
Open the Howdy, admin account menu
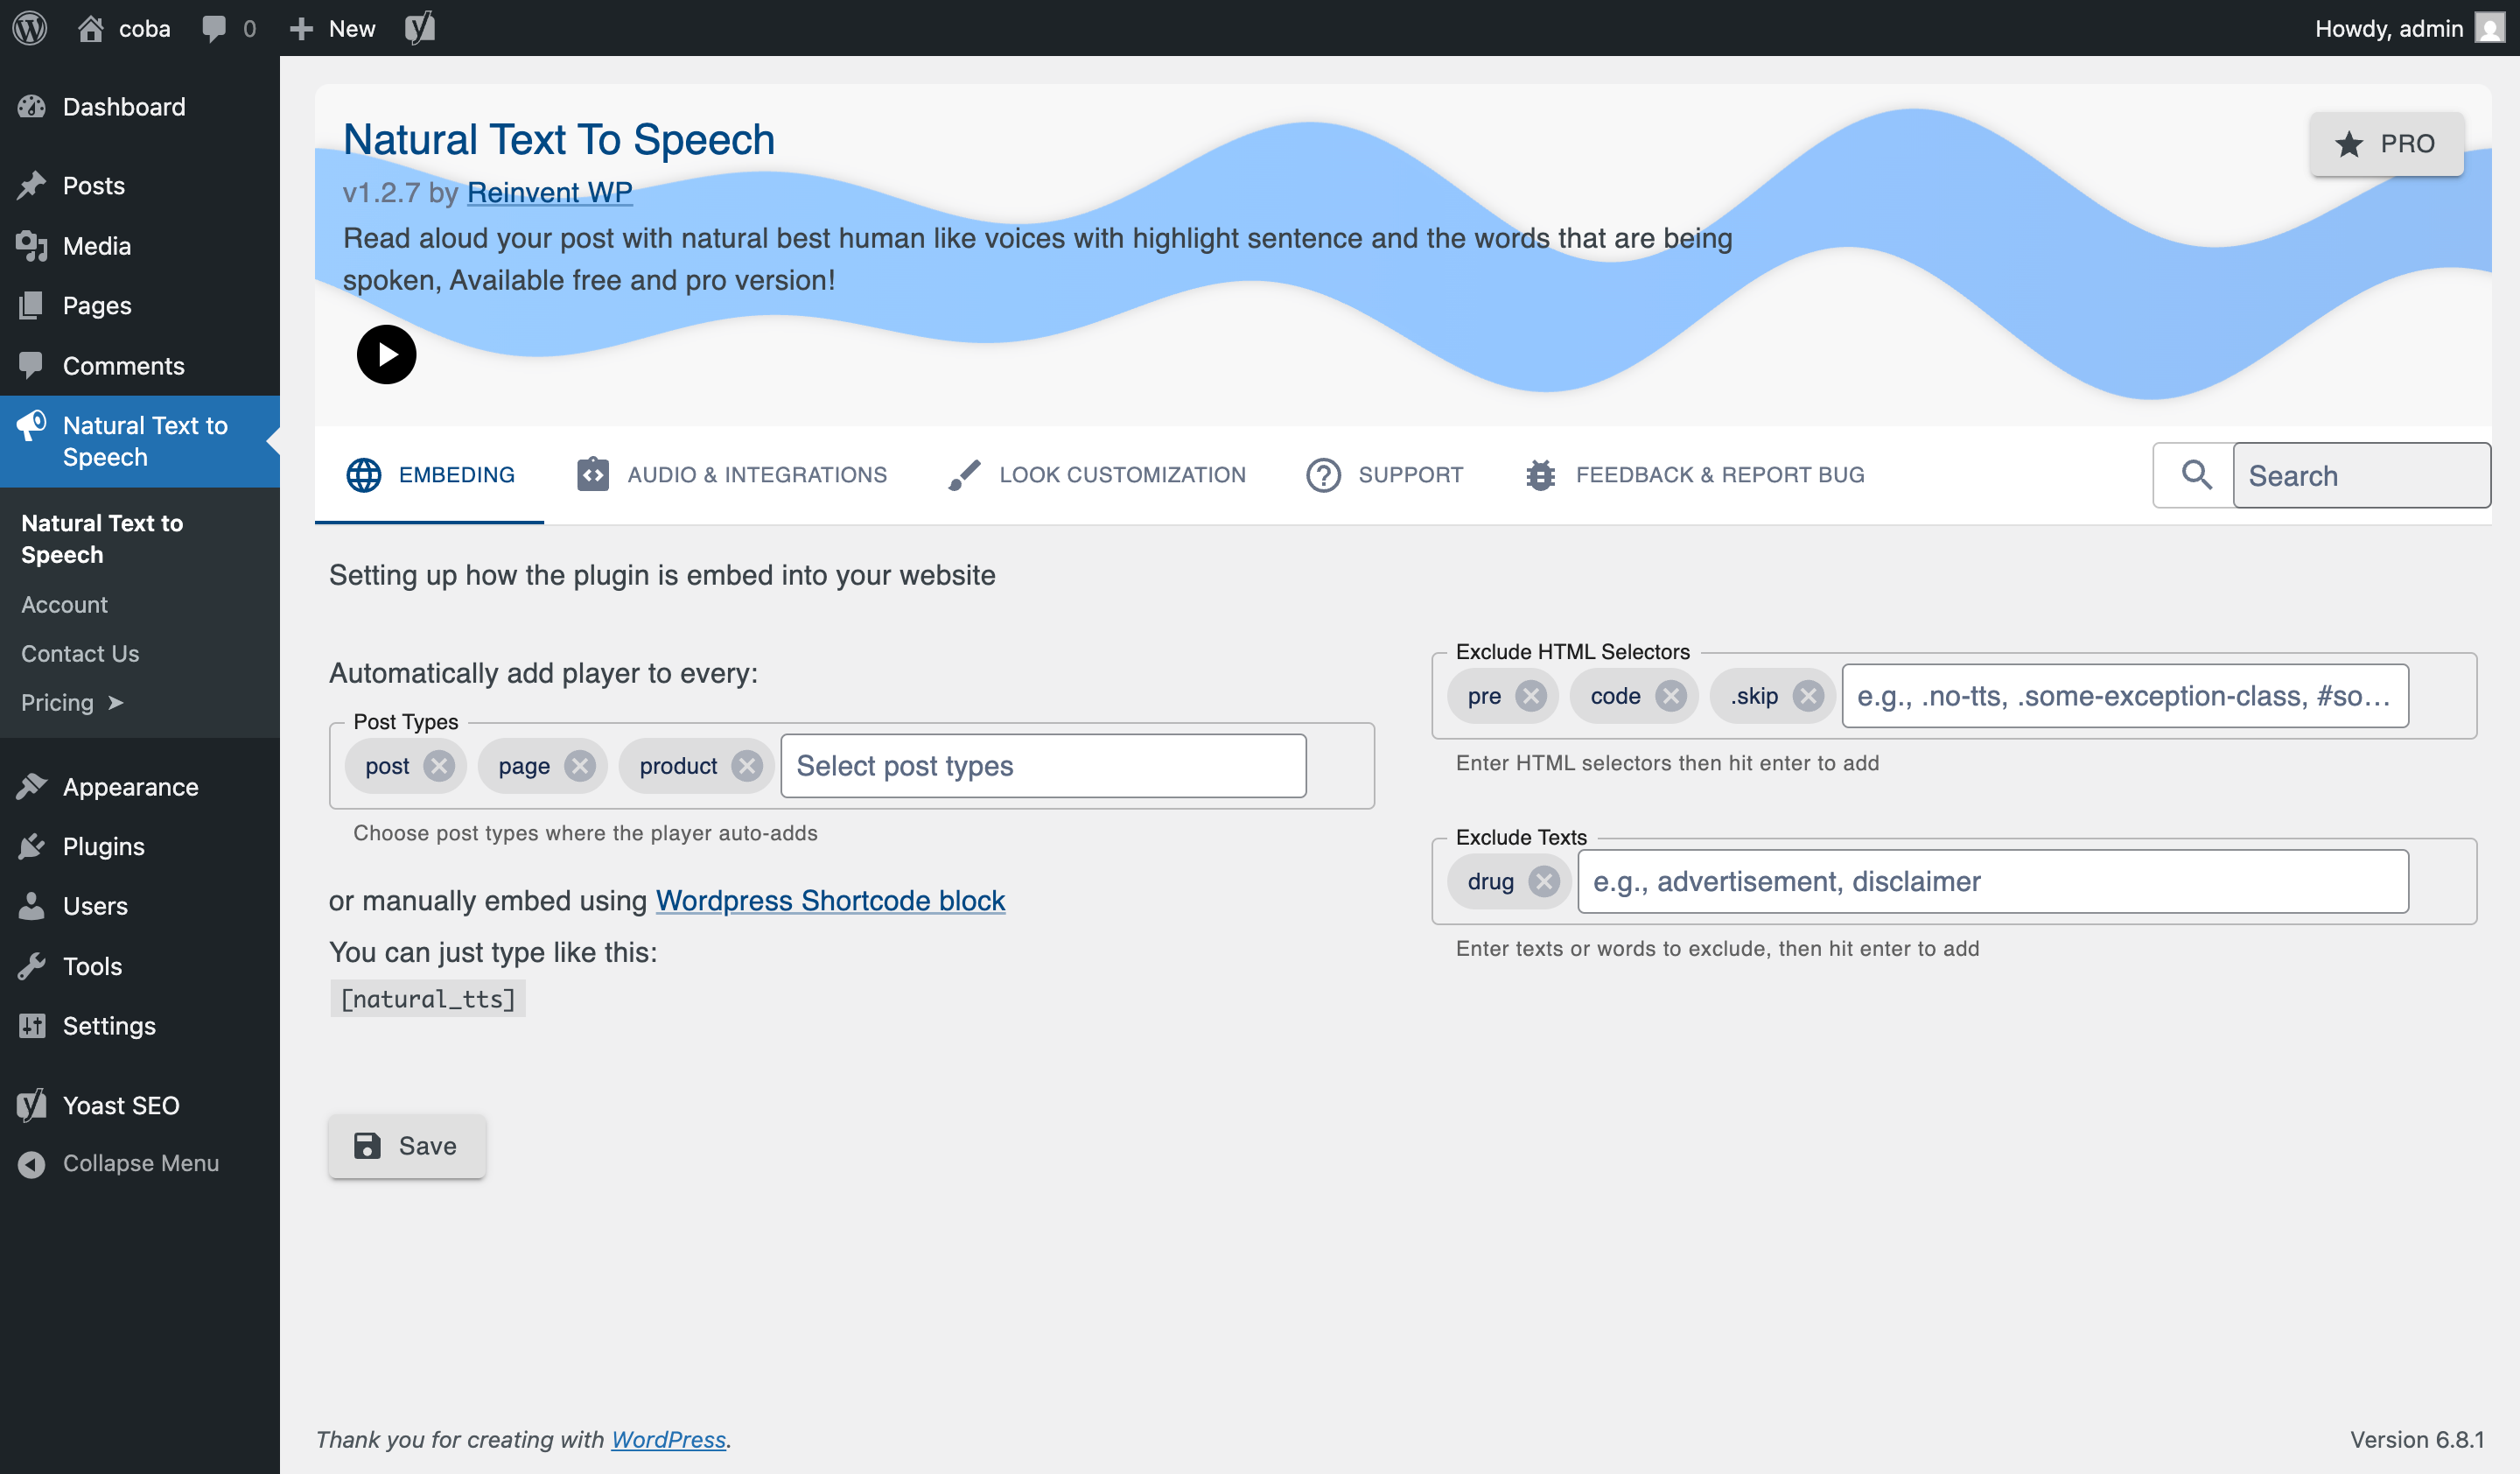pyautogui.click(x=2408, y=28)
